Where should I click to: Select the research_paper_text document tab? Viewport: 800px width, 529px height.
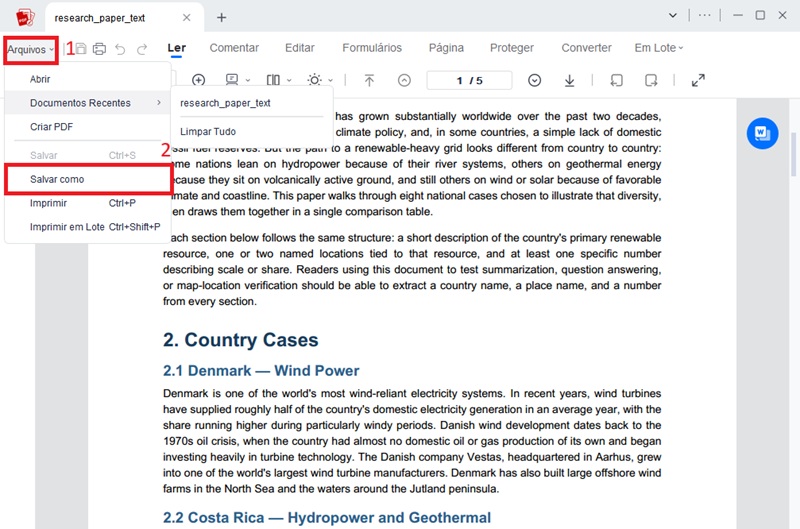click(x=124, y=18)
